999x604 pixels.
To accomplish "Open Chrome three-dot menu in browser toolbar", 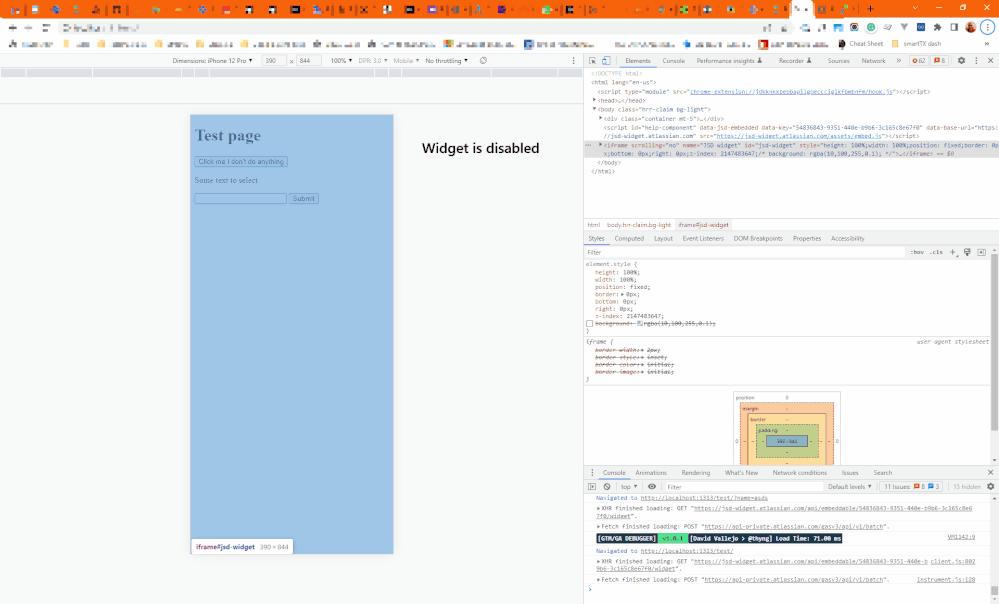I will pos(988,27).
